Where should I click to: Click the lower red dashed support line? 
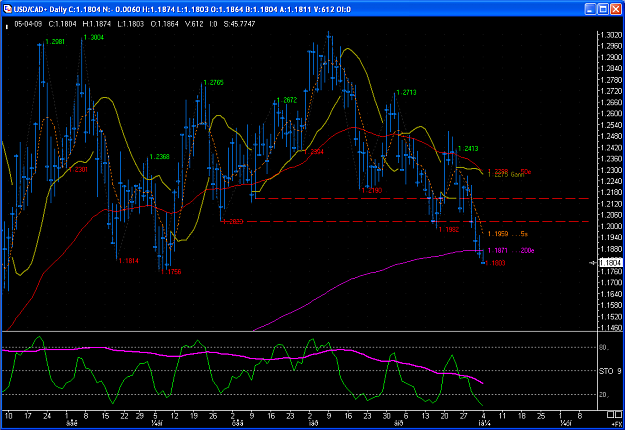pyautogui.click(x=405, y=222)
